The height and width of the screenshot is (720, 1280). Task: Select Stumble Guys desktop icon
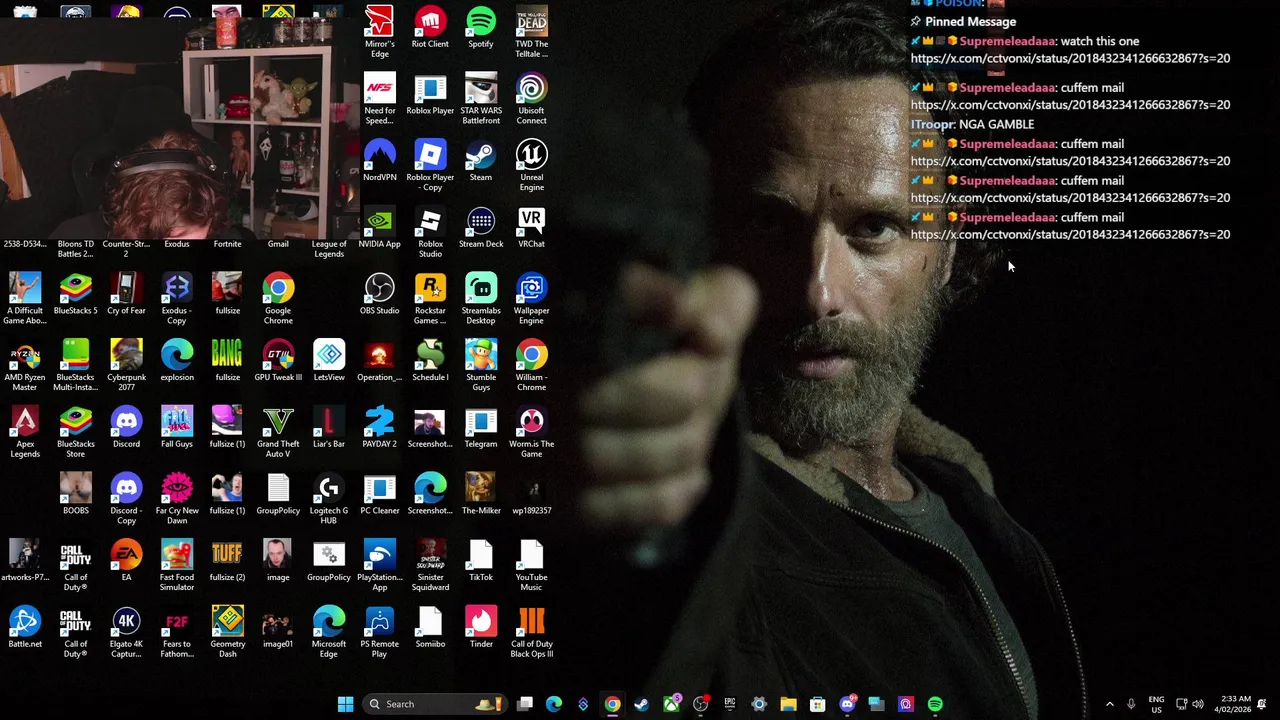481,365
